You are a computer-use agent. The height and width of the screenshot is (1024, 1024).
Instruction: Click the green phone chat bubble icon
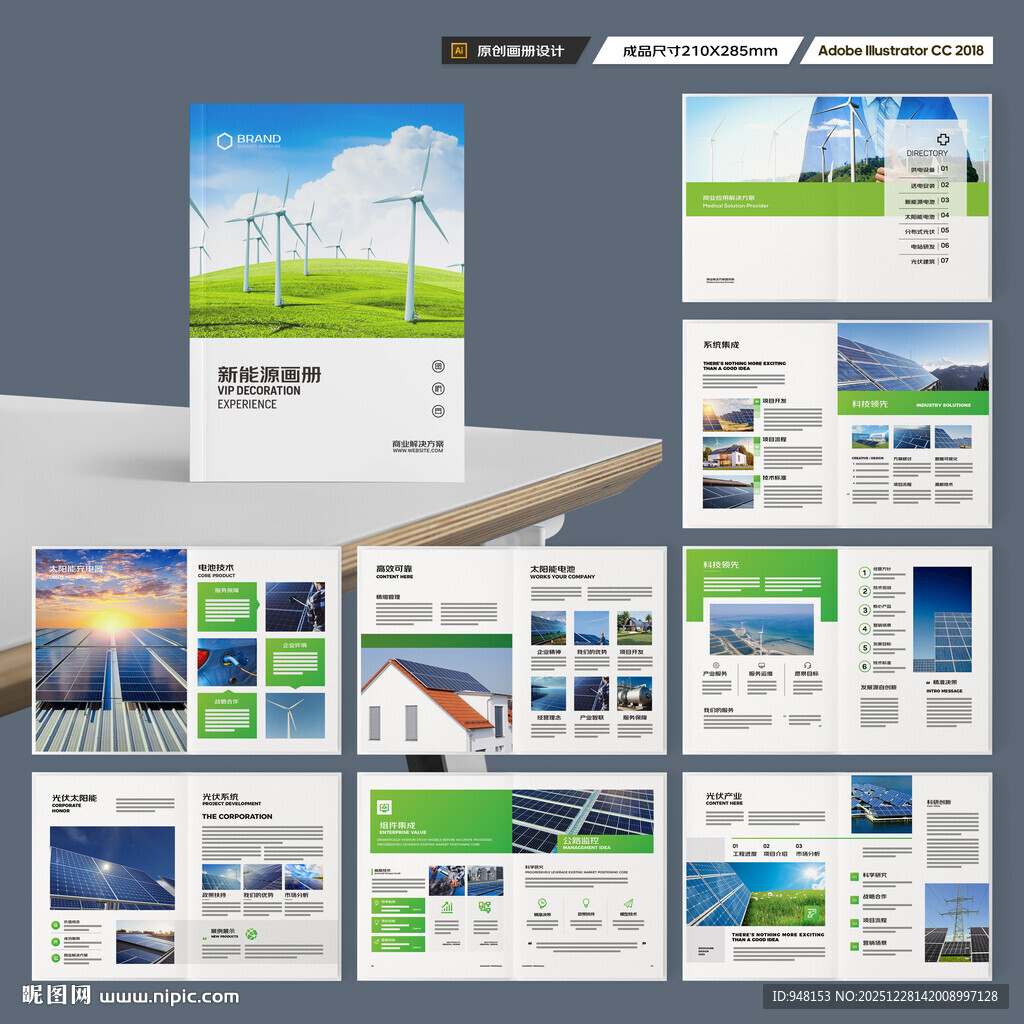tap(541, 903)
